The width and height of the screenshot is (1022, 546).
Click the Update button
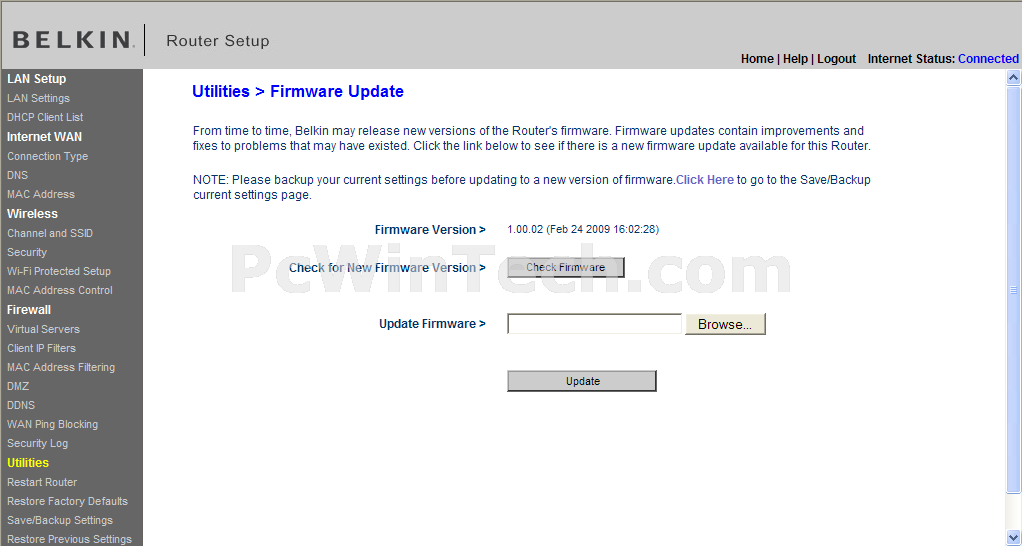582,381
